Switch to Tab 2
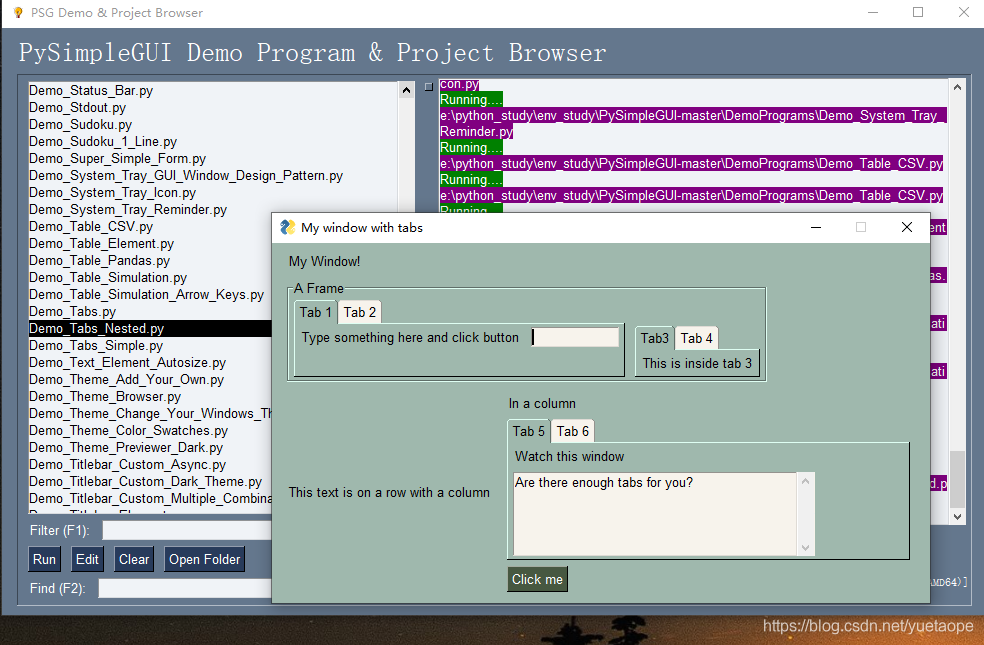The width and height of the screenshot is (984, 645). pyautogui.click(x=360, y=312)
